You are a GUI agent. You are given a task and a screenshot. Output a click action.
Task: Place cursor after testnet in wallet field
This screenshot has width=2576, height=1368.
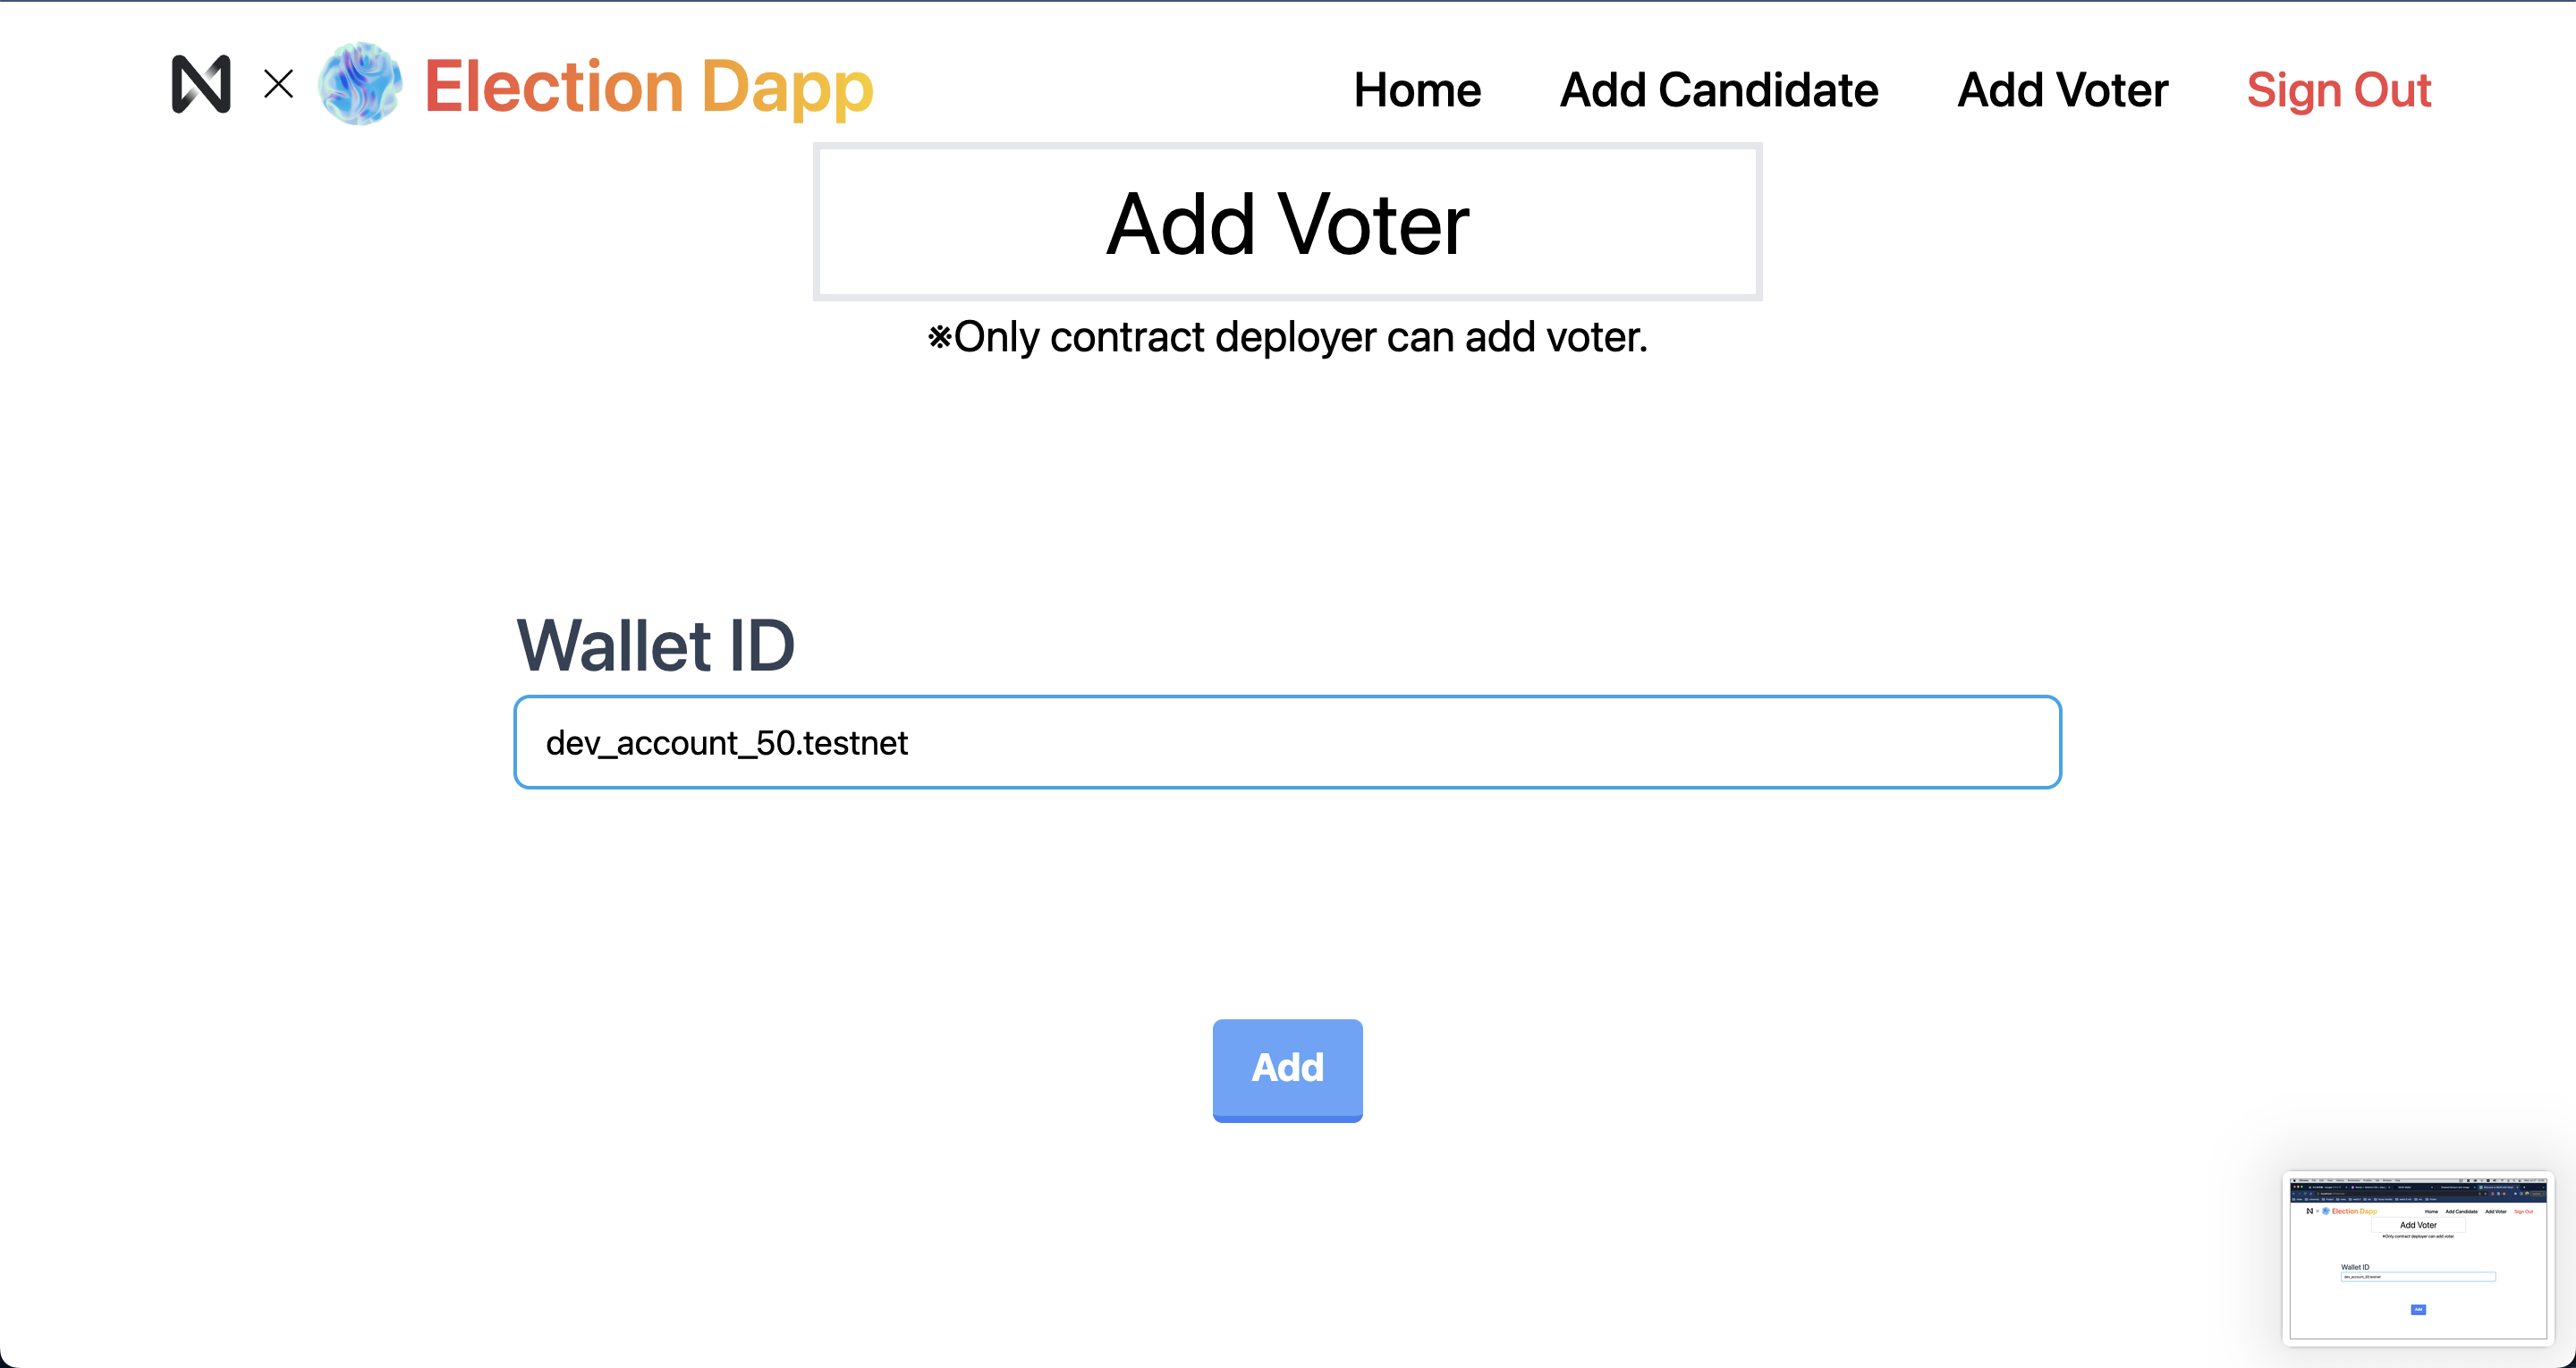point(909,743)
